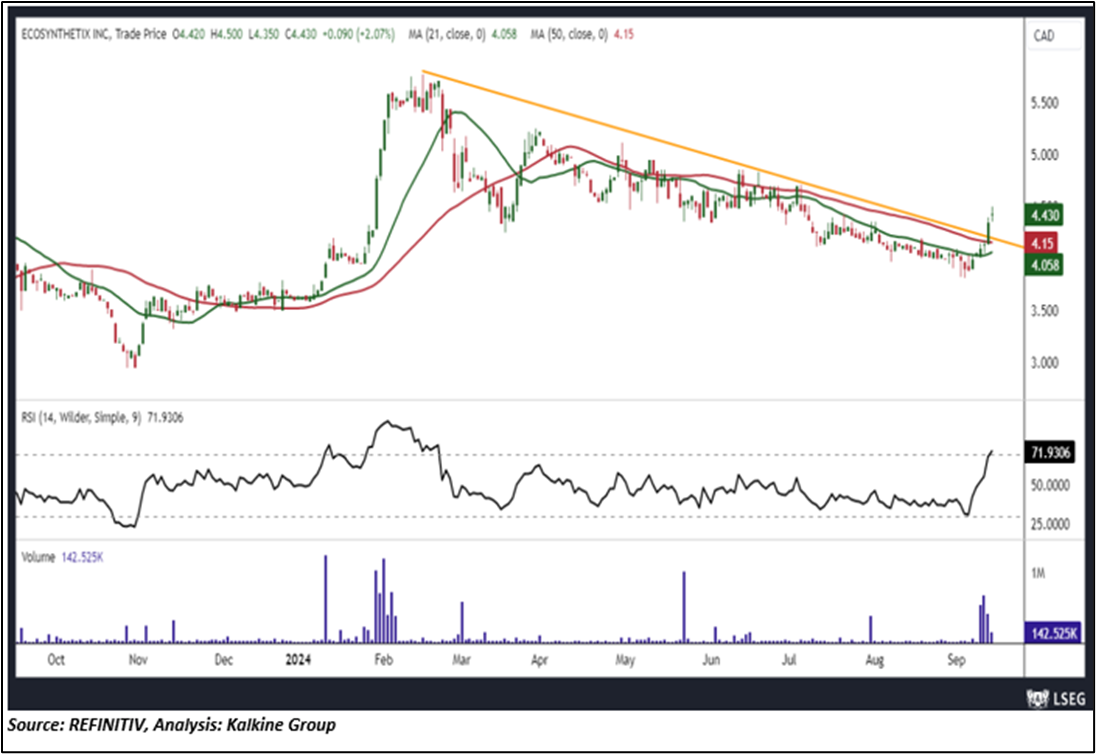This screenshot has height=754, width=1096.
Task: Click the green 4.058 MA price tag
Action: pyautogui.click(x=1044, y=265)
